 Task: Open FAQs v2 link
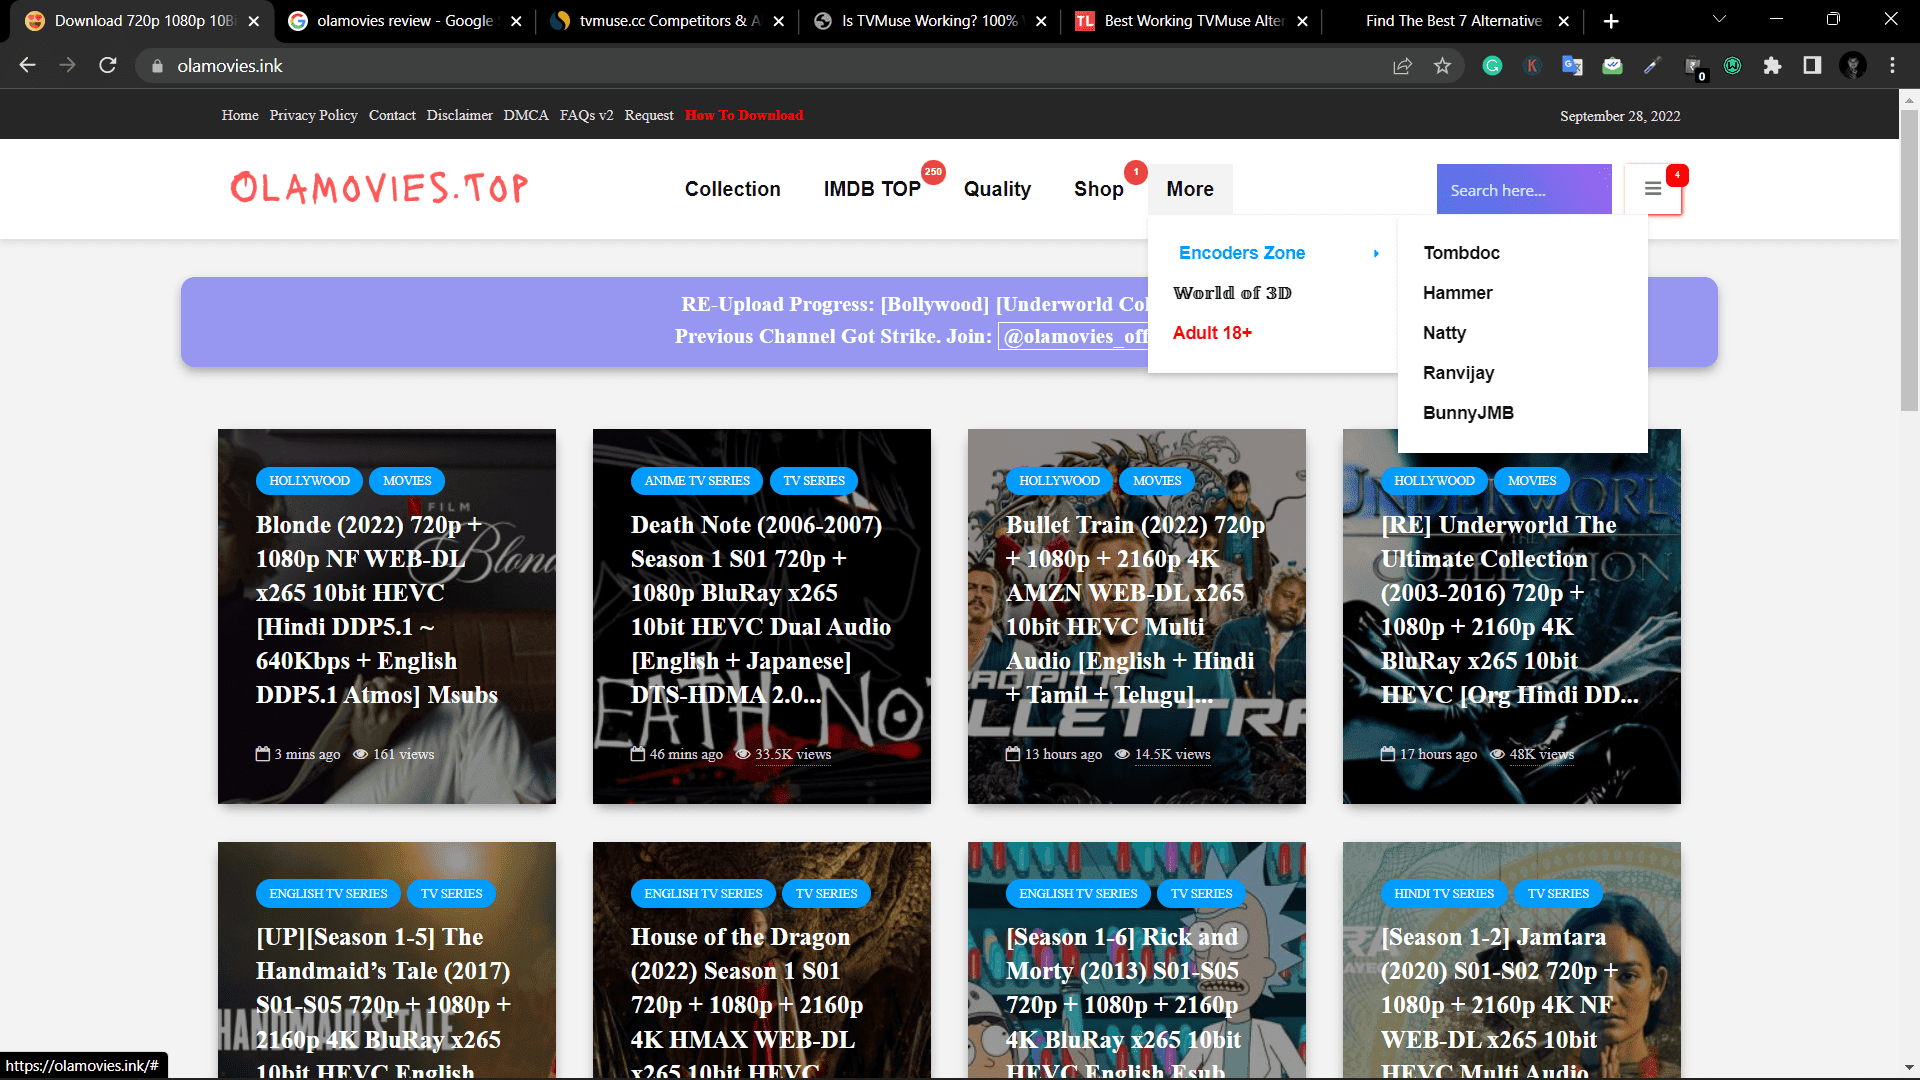[x=586, y=115]
